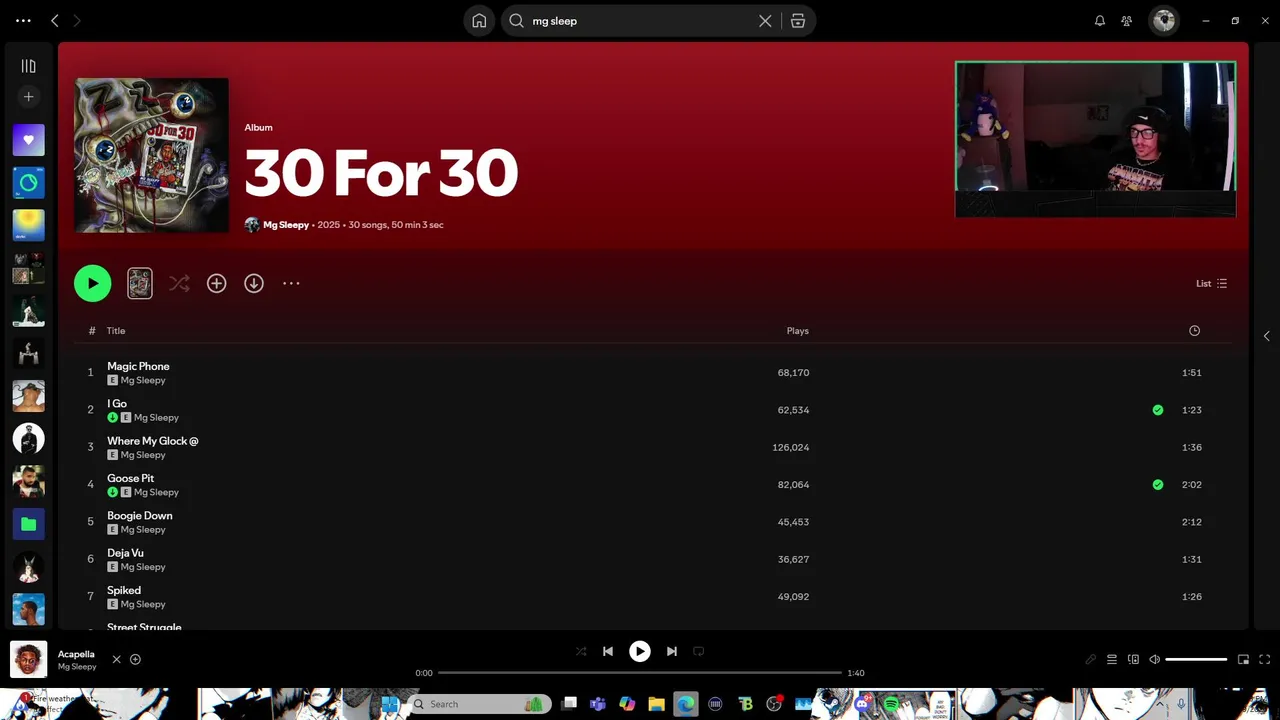Skip to the previous track
The width and height of the screenshot is (1280, 720).
607,651
